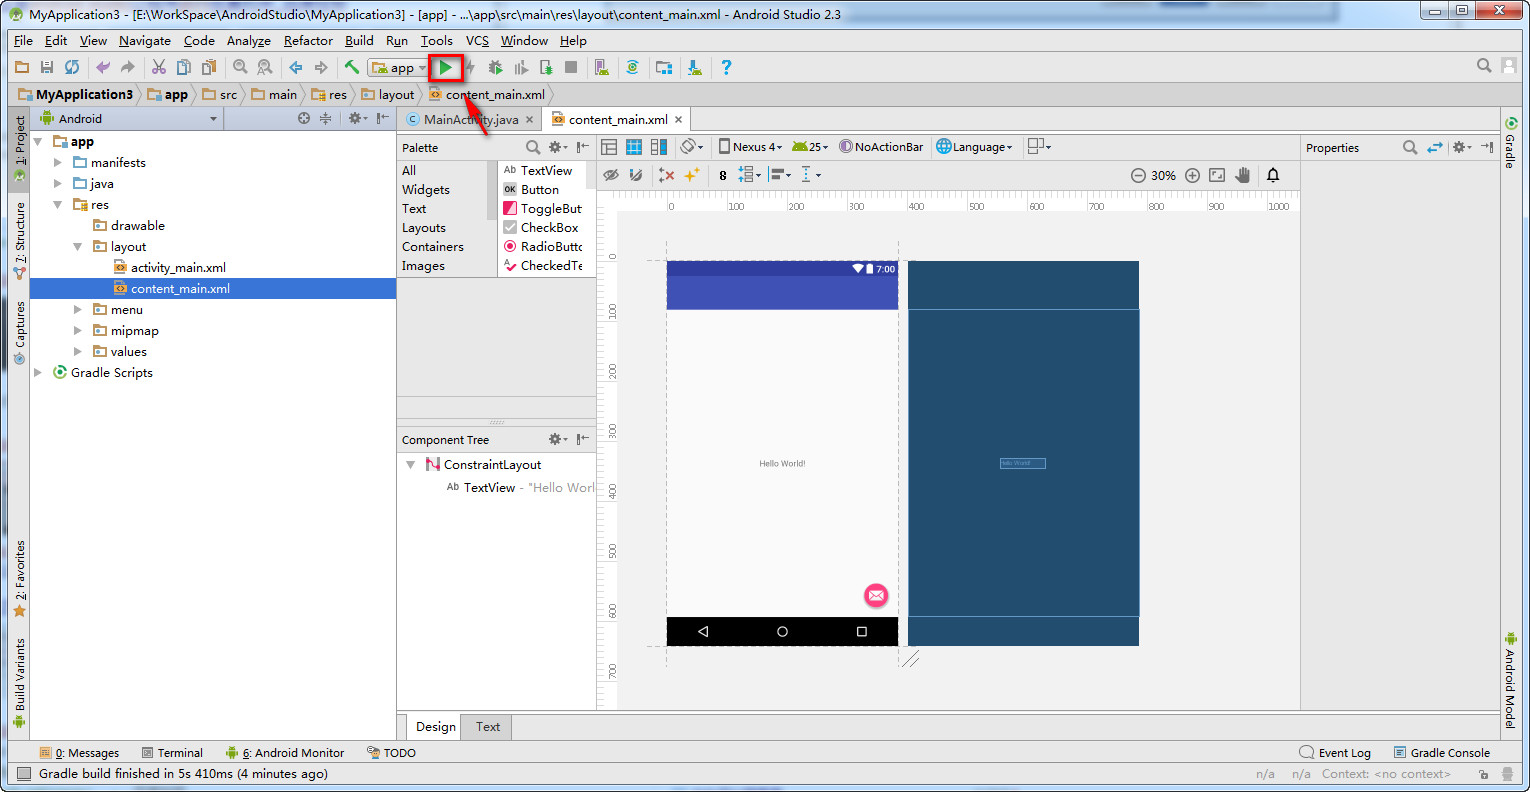
Task: Open the AVD Manager icon
Action: 601,67
